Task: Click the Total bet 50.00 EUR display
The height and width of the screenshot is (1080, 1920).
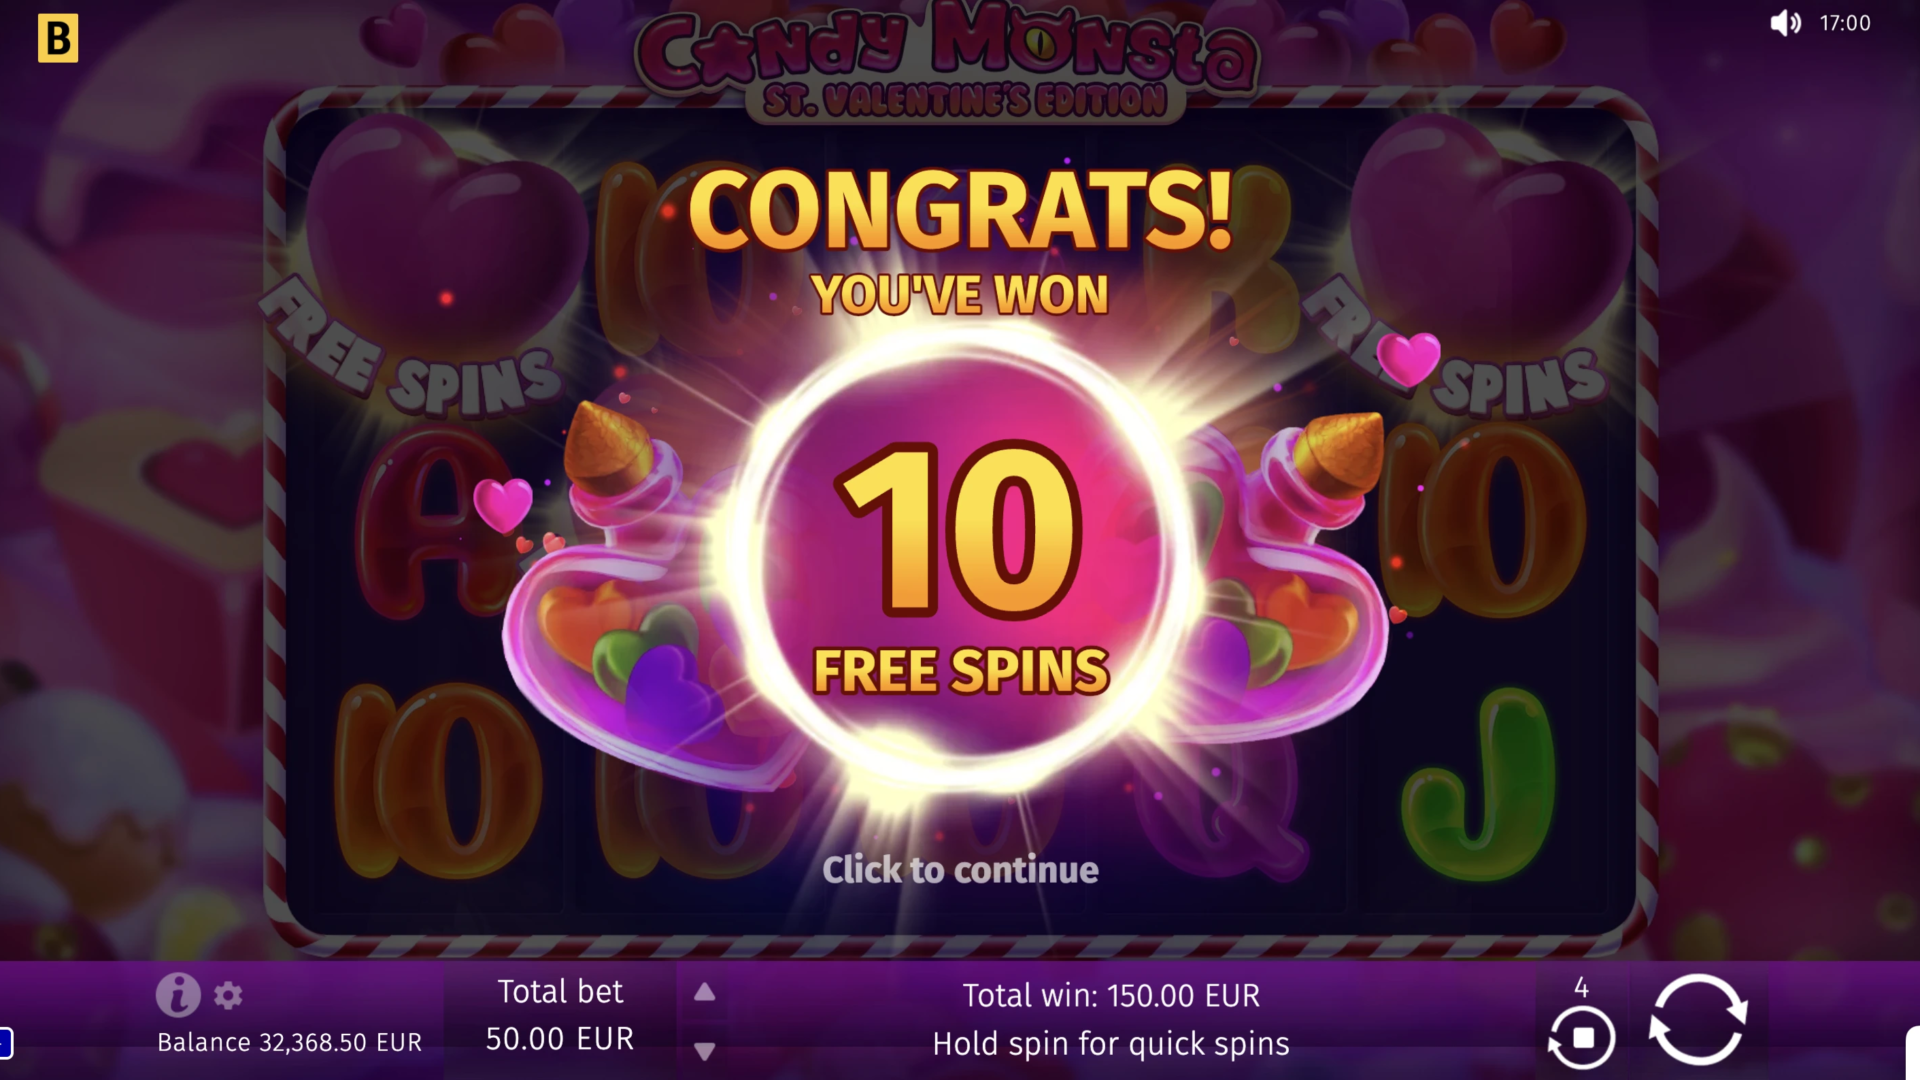Action: pyautogui.click(x=560, y=1015)
